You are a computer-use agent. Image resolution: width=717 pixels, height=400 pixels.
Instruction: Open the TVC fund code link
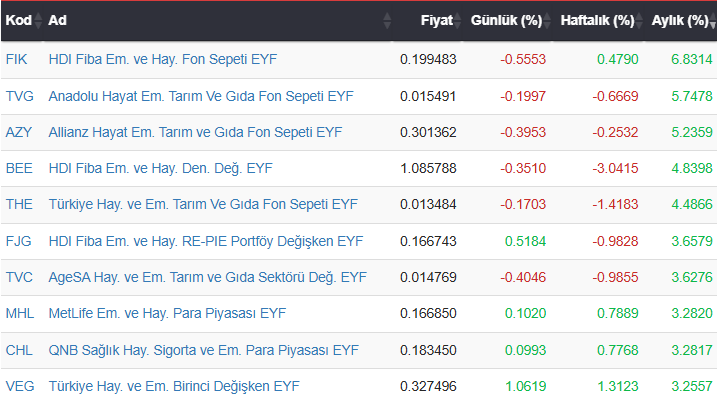19,277
